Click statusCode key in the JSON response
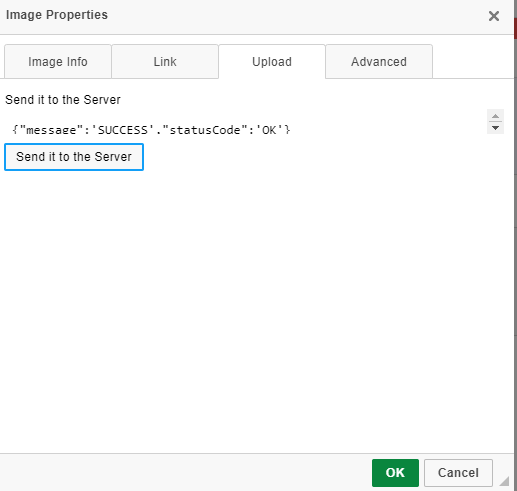The height and width of the screenshot is (491, 517). pyautogui.click(x=205, y=130)
